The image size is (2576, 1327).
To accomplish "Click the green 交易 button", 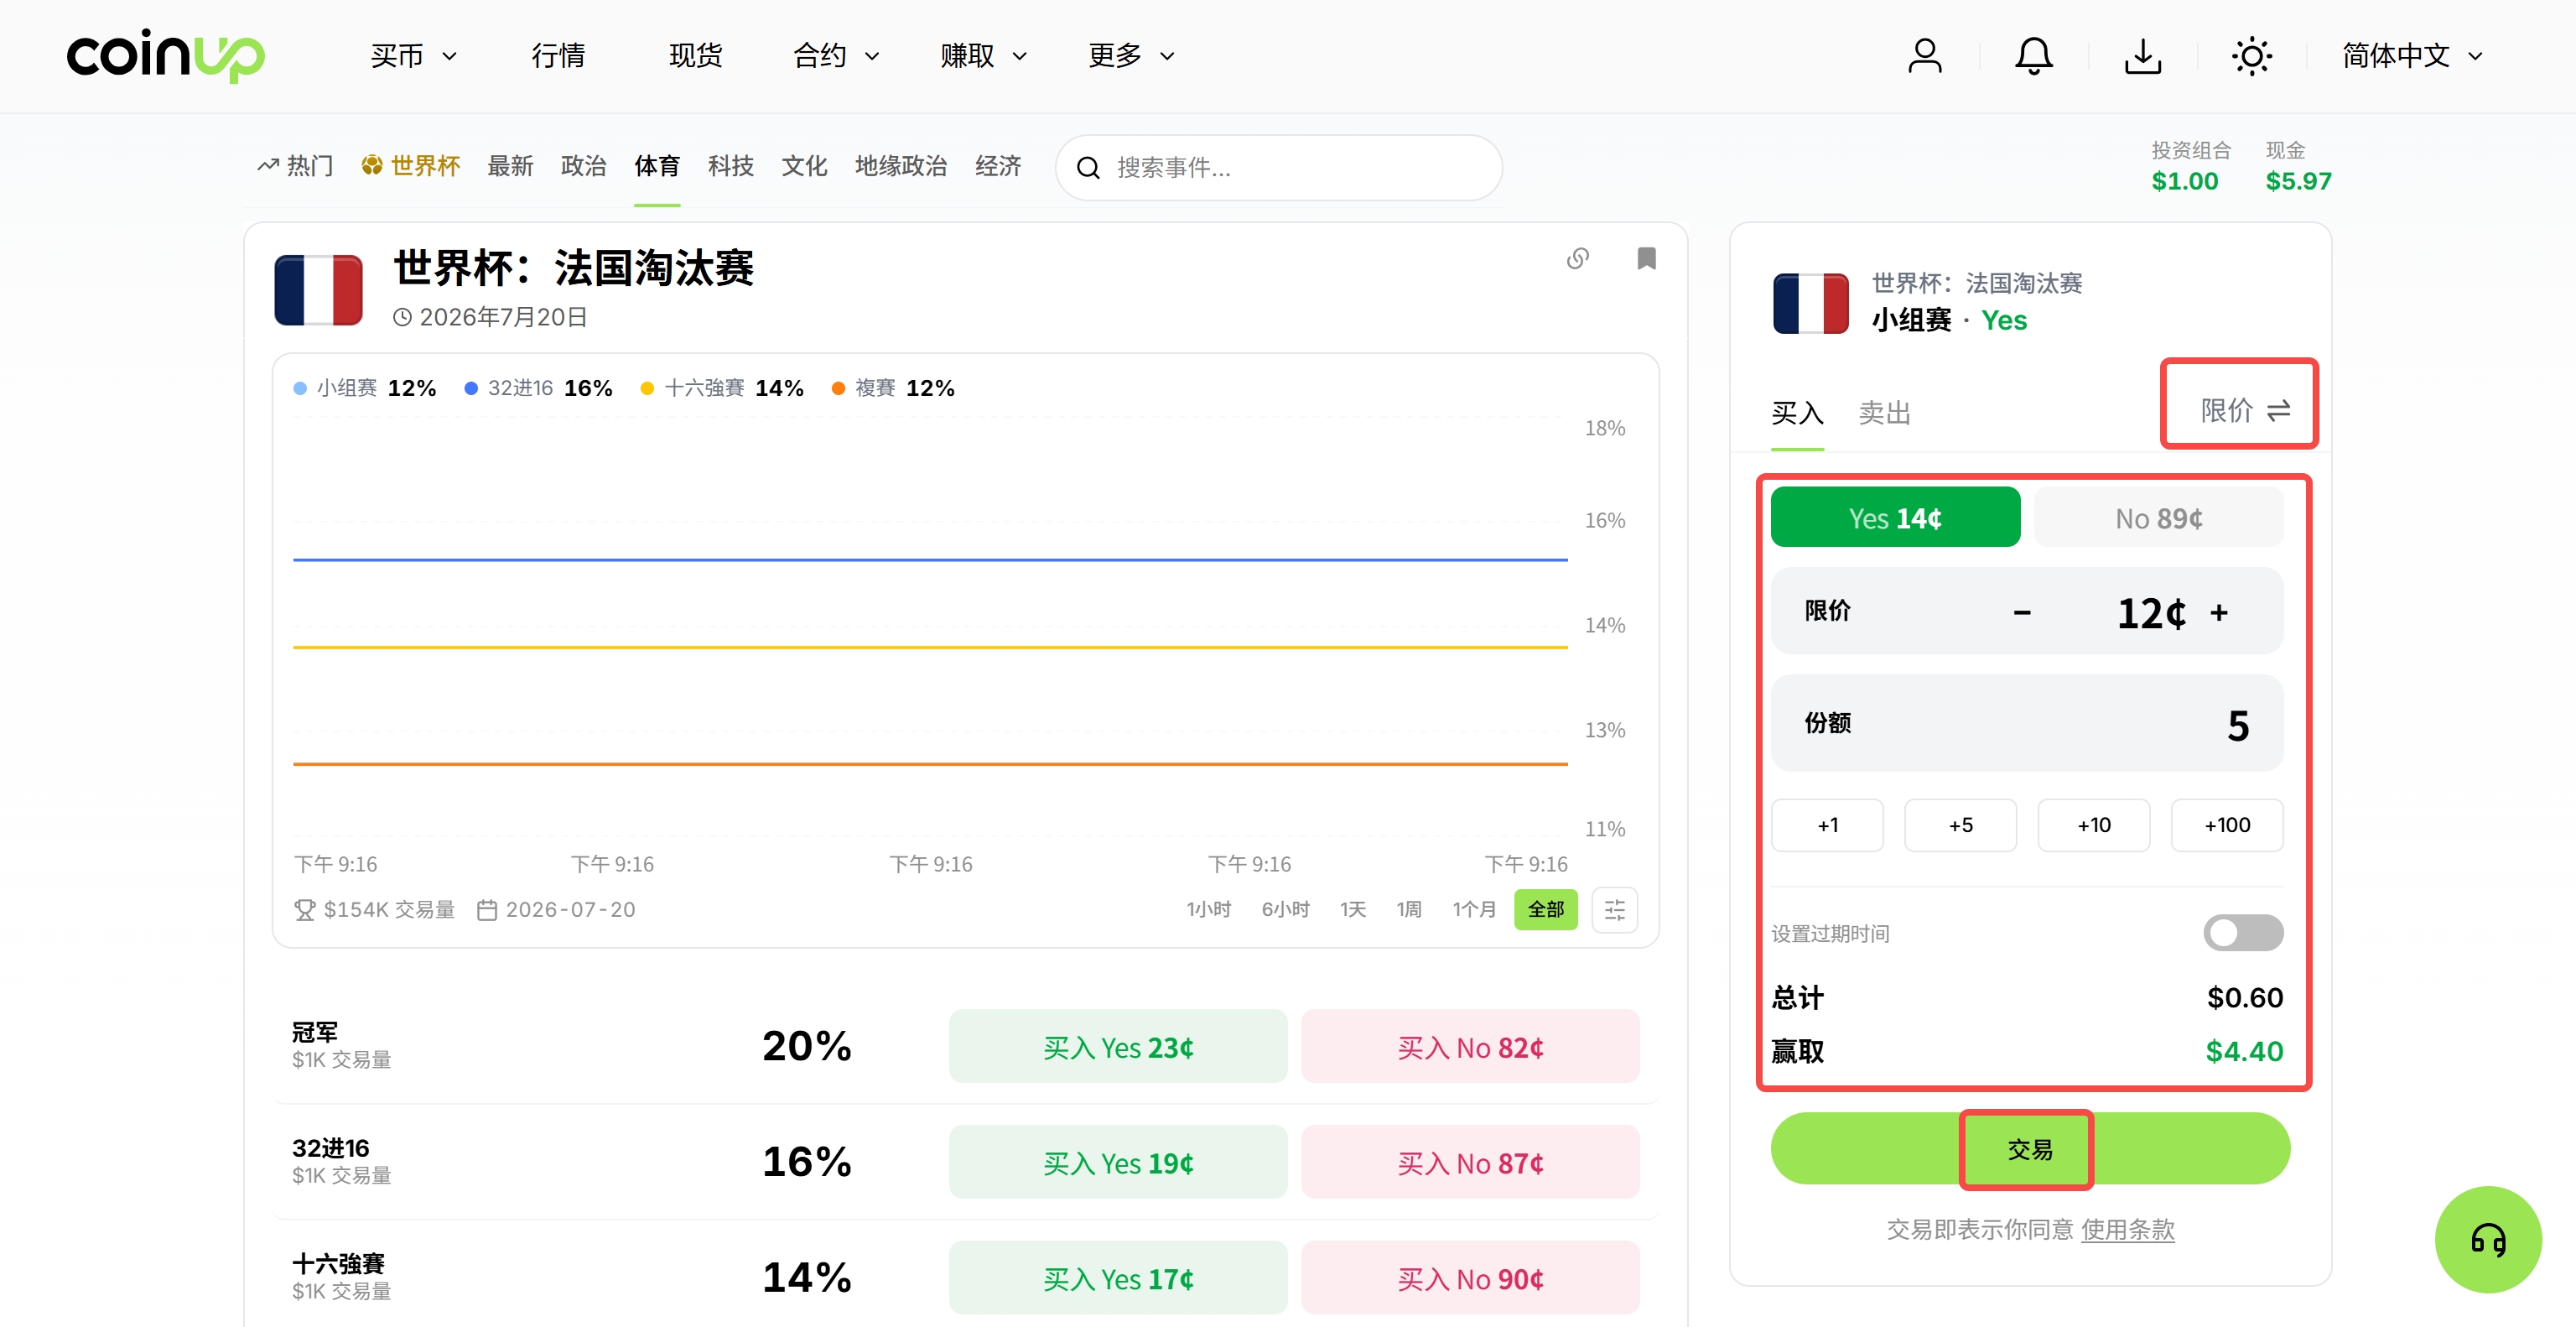I will click(x=2030, y=1149).
